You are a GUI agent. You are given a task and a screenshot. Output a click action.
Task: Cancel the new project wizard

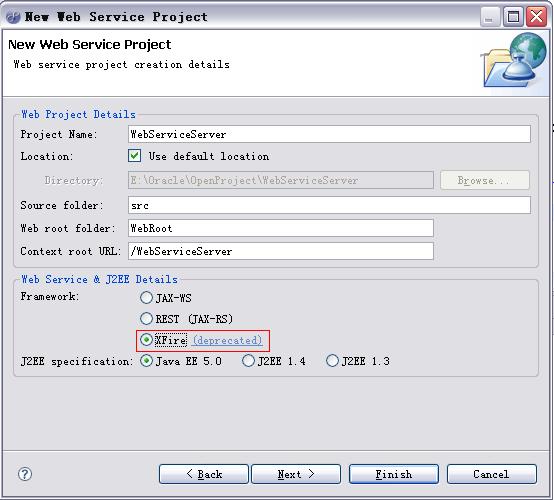pos(492,474)
